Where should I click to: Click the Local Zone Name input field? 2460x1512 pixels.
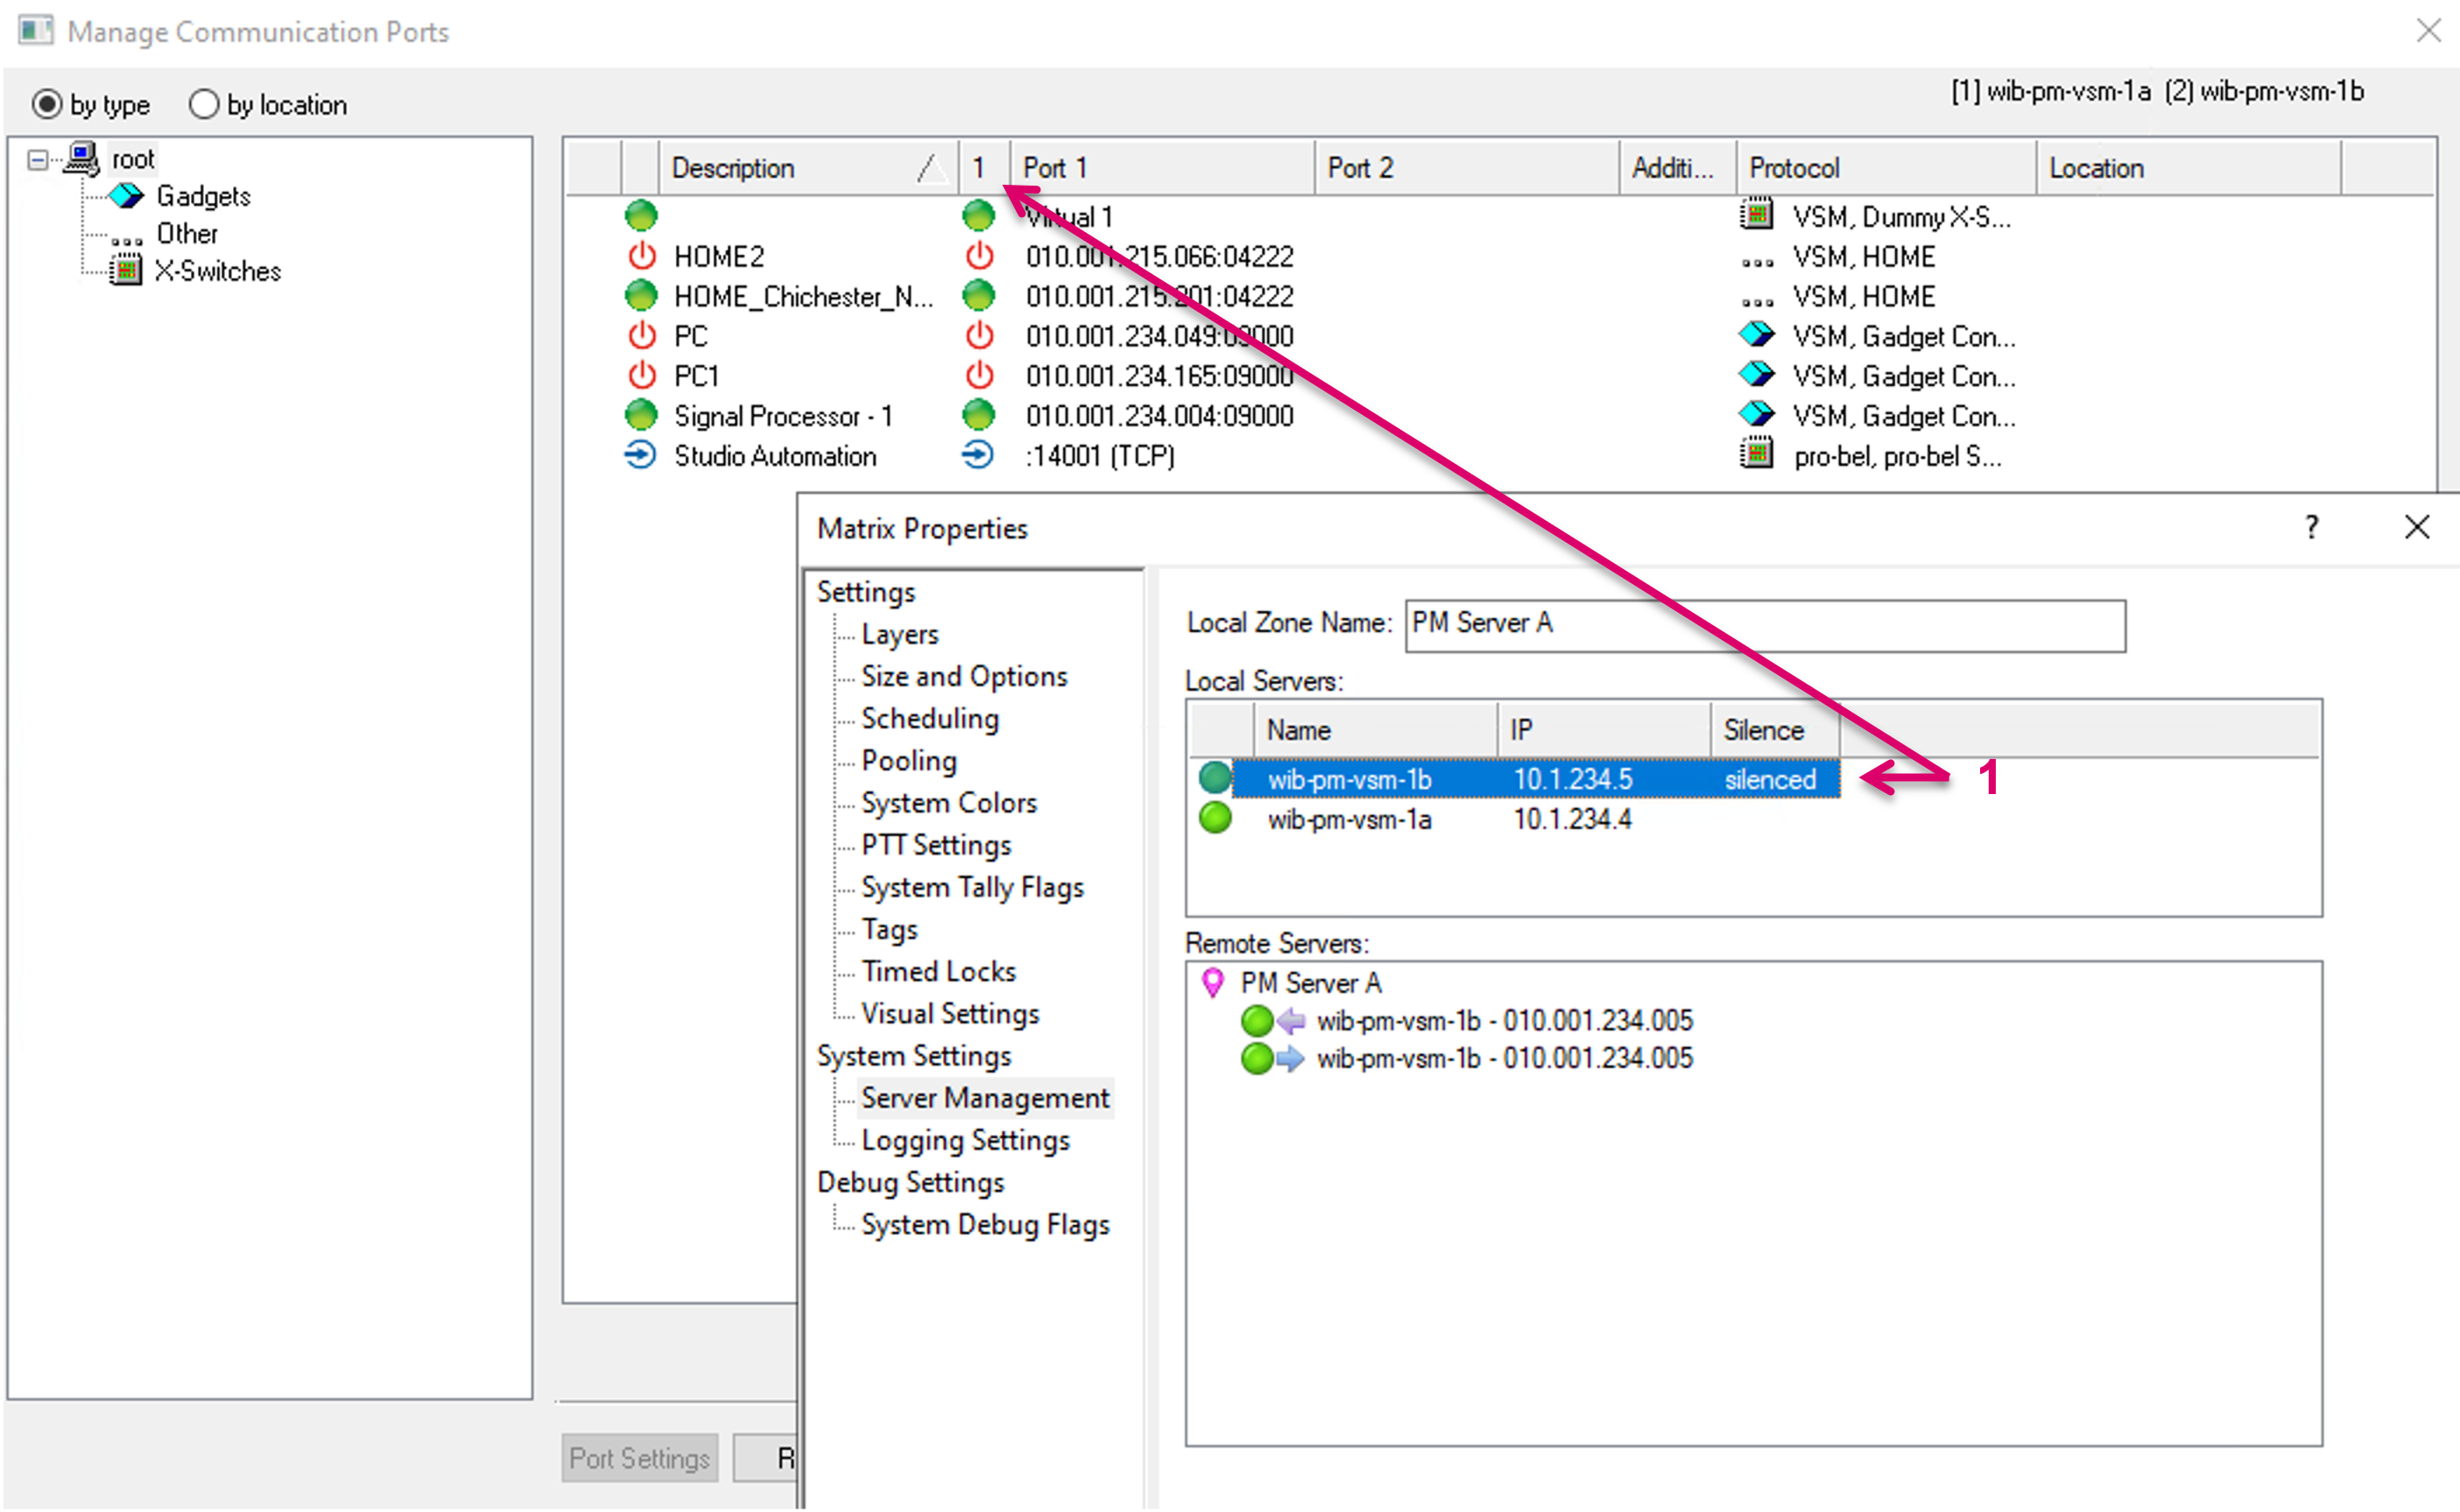[x=1764, y=625]
